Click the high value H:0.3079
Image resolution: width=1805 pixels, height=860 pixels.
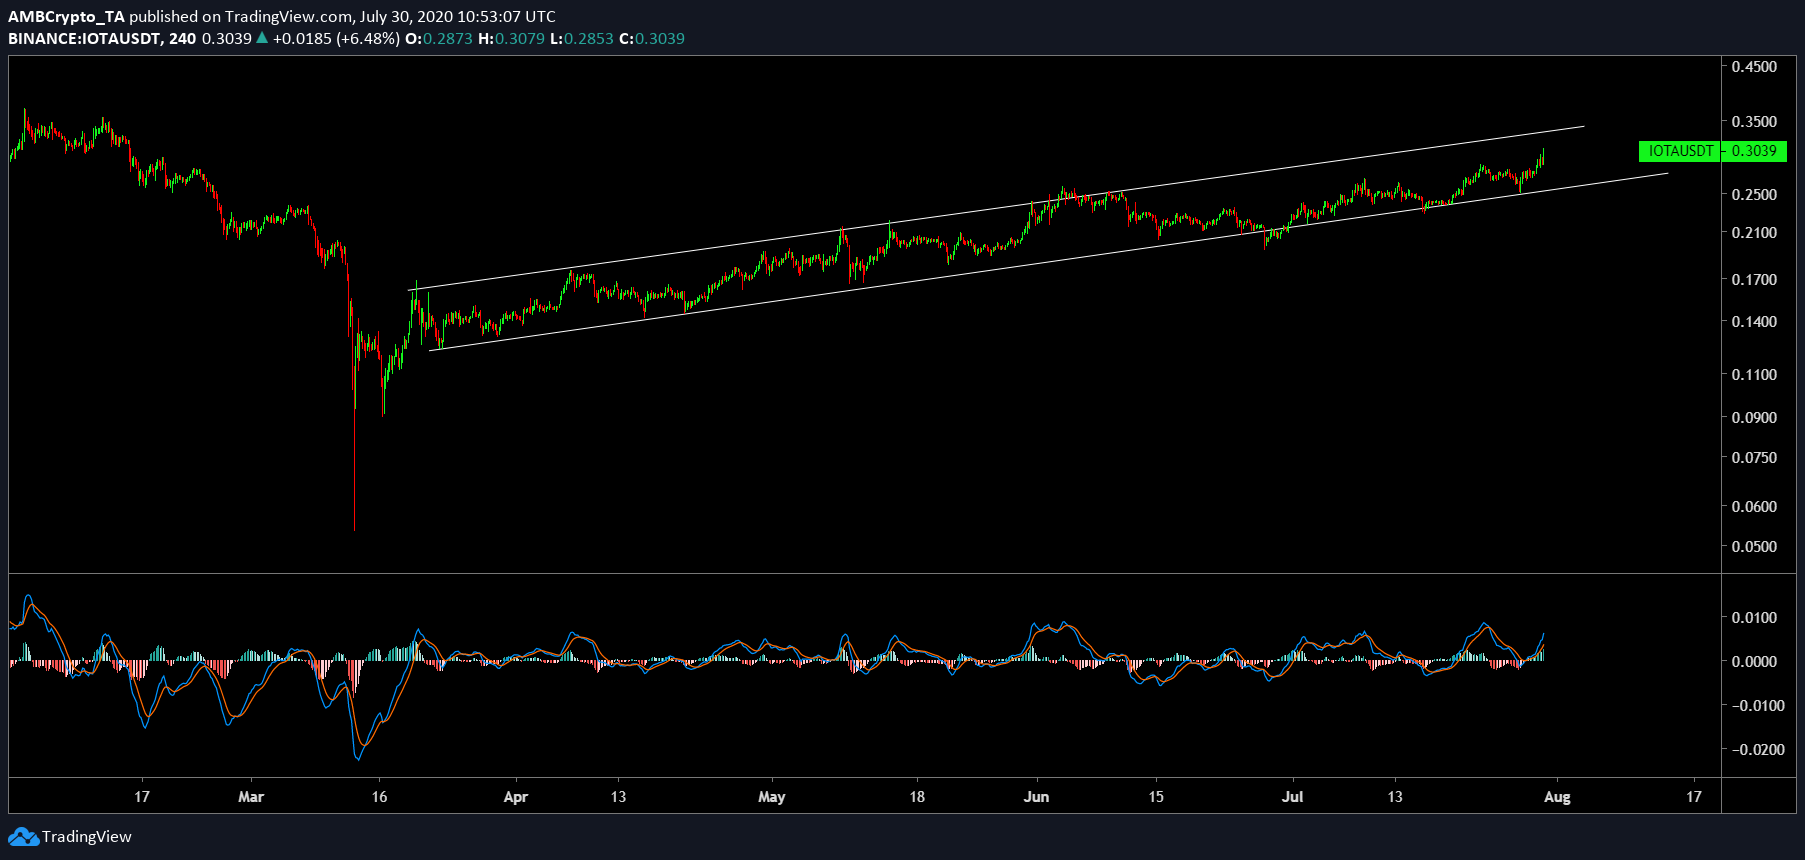coord(511,38)
